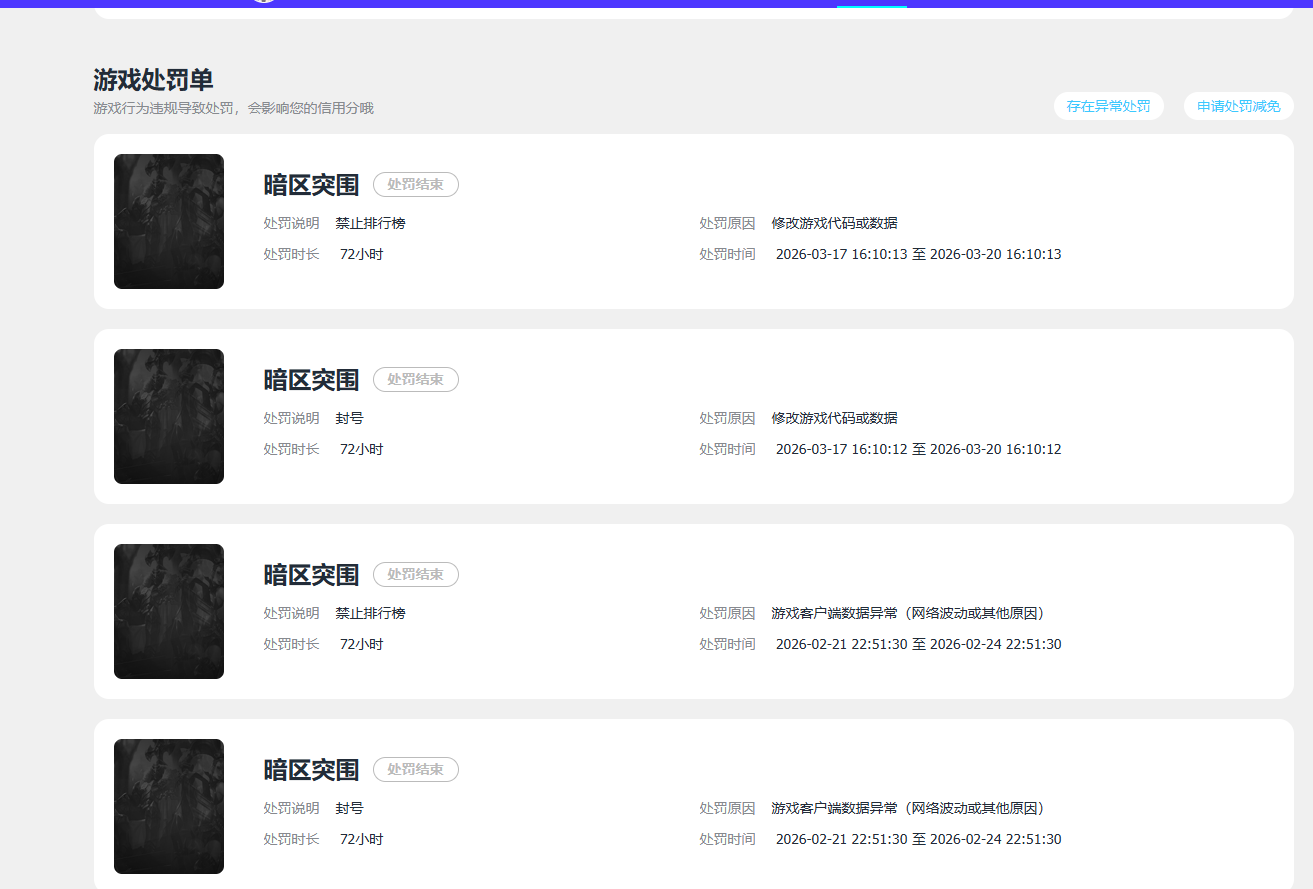The image size is (1313, 889).
Task: Click time range 2026-03-17 16:10:13 至 2026-03-20 16:10:13
Action: [919, 255]
